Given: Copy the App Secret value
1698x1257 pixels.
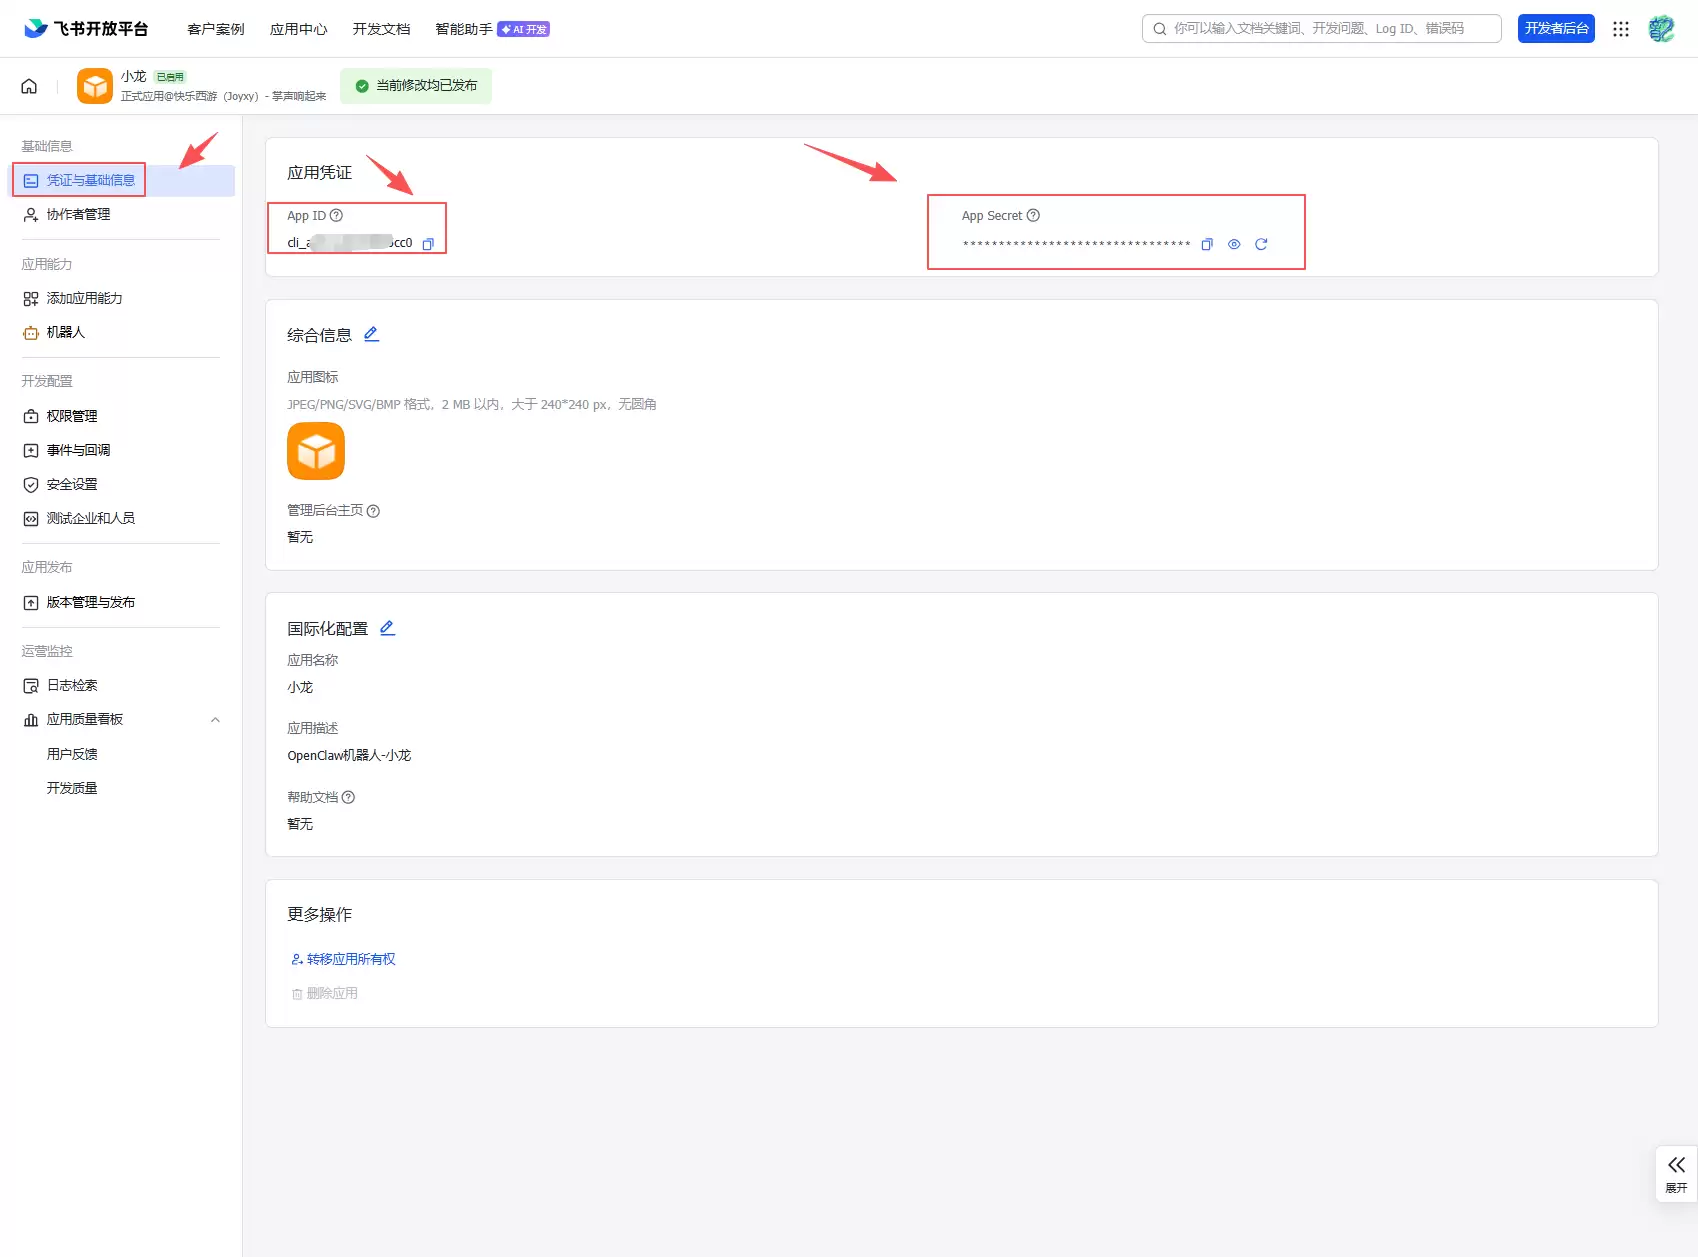Looking at the screenshot, I should [x=1207, y=245].
